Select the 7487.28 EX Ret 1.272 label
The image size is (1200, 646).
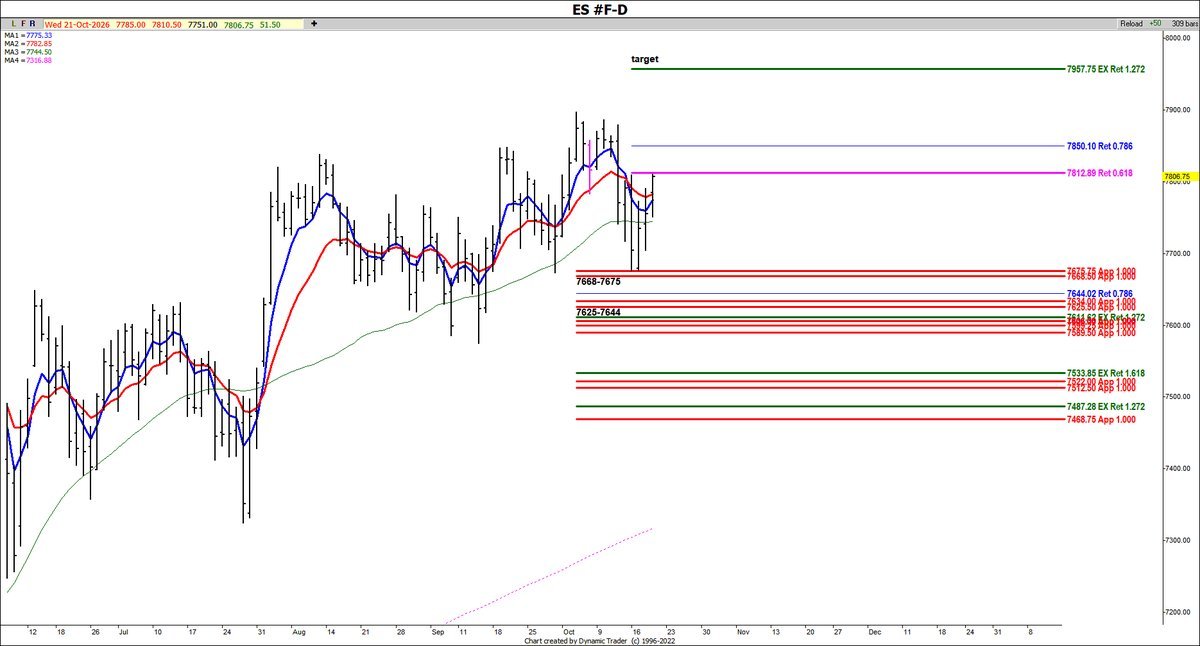click(x=1105, y=407)
